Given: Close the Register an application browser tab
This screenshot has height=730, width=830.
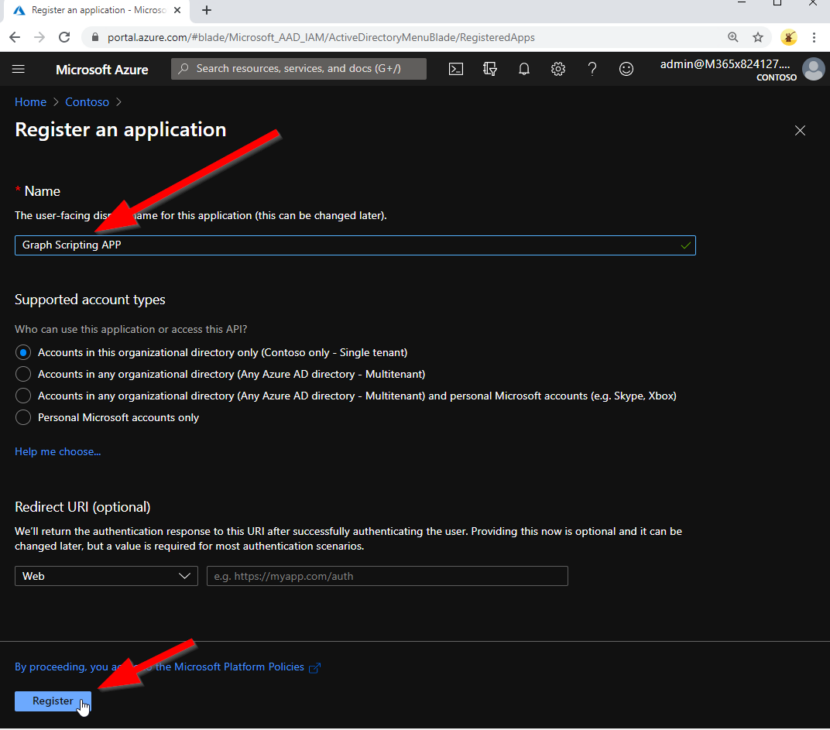Looking at the screenshot, I should click(177, 10).
